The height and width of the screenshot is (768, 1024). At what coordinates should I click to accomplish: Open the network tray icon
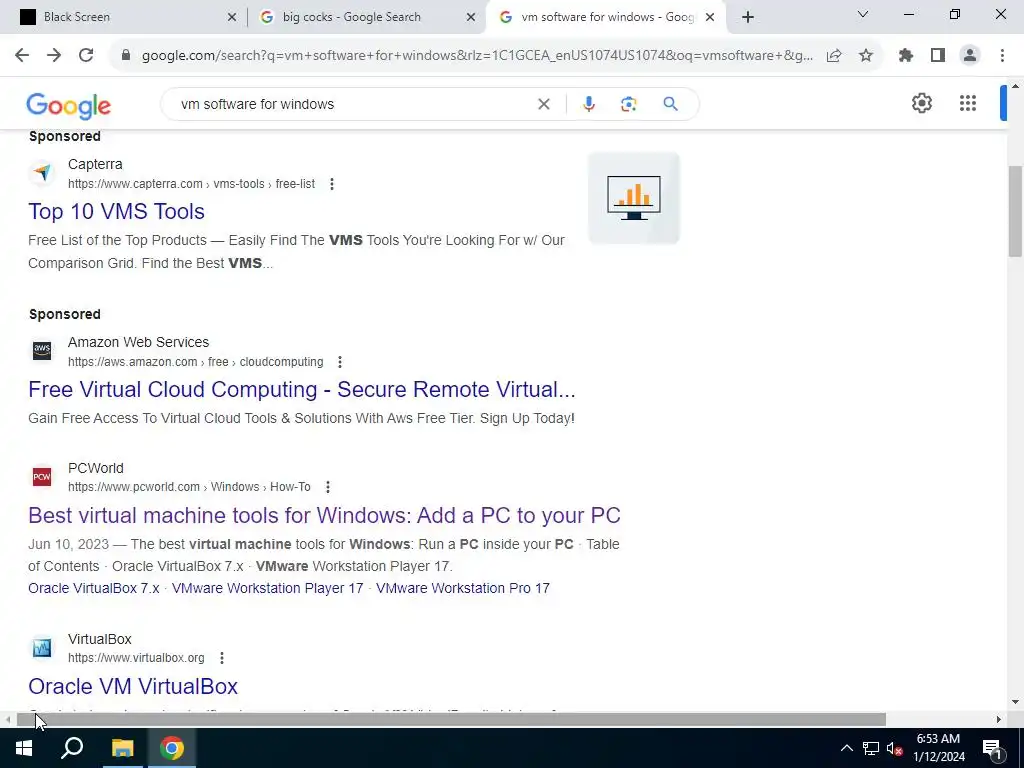871,748
